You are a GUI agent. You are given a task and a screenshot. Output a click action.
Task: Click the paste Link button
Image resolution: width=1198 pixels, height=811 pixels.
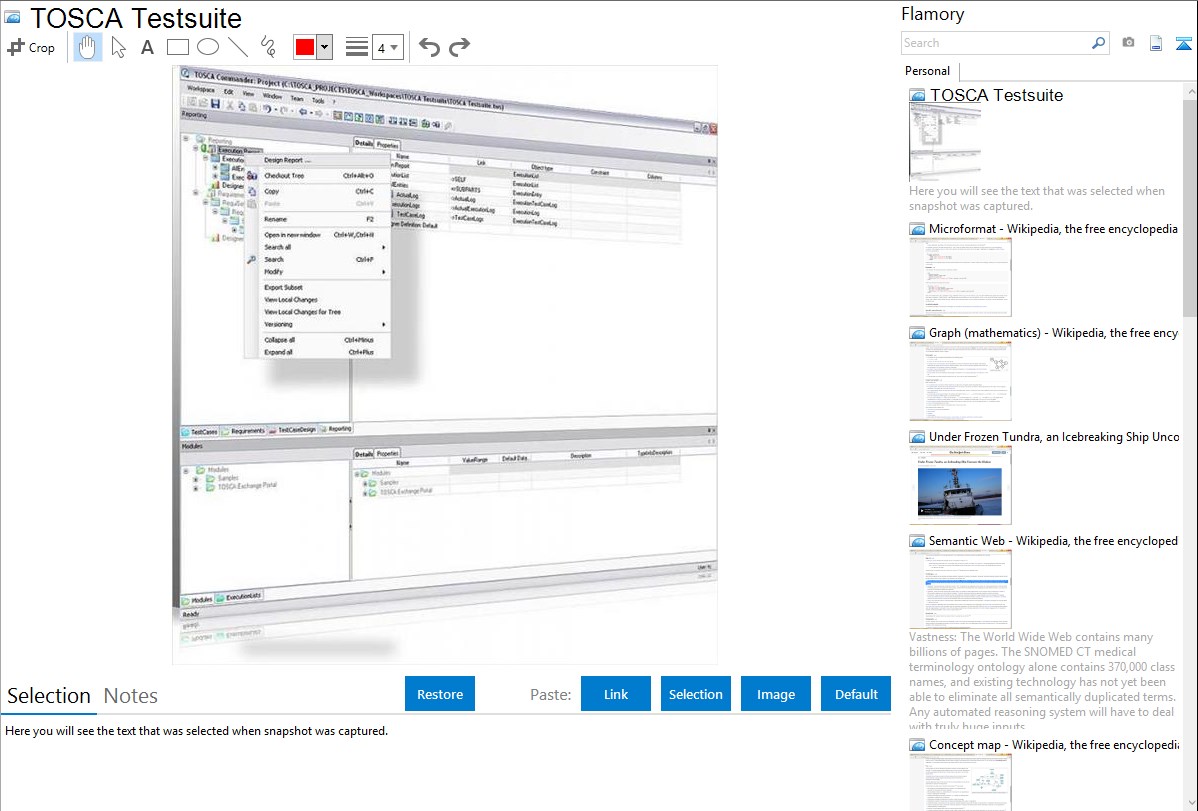616,694
